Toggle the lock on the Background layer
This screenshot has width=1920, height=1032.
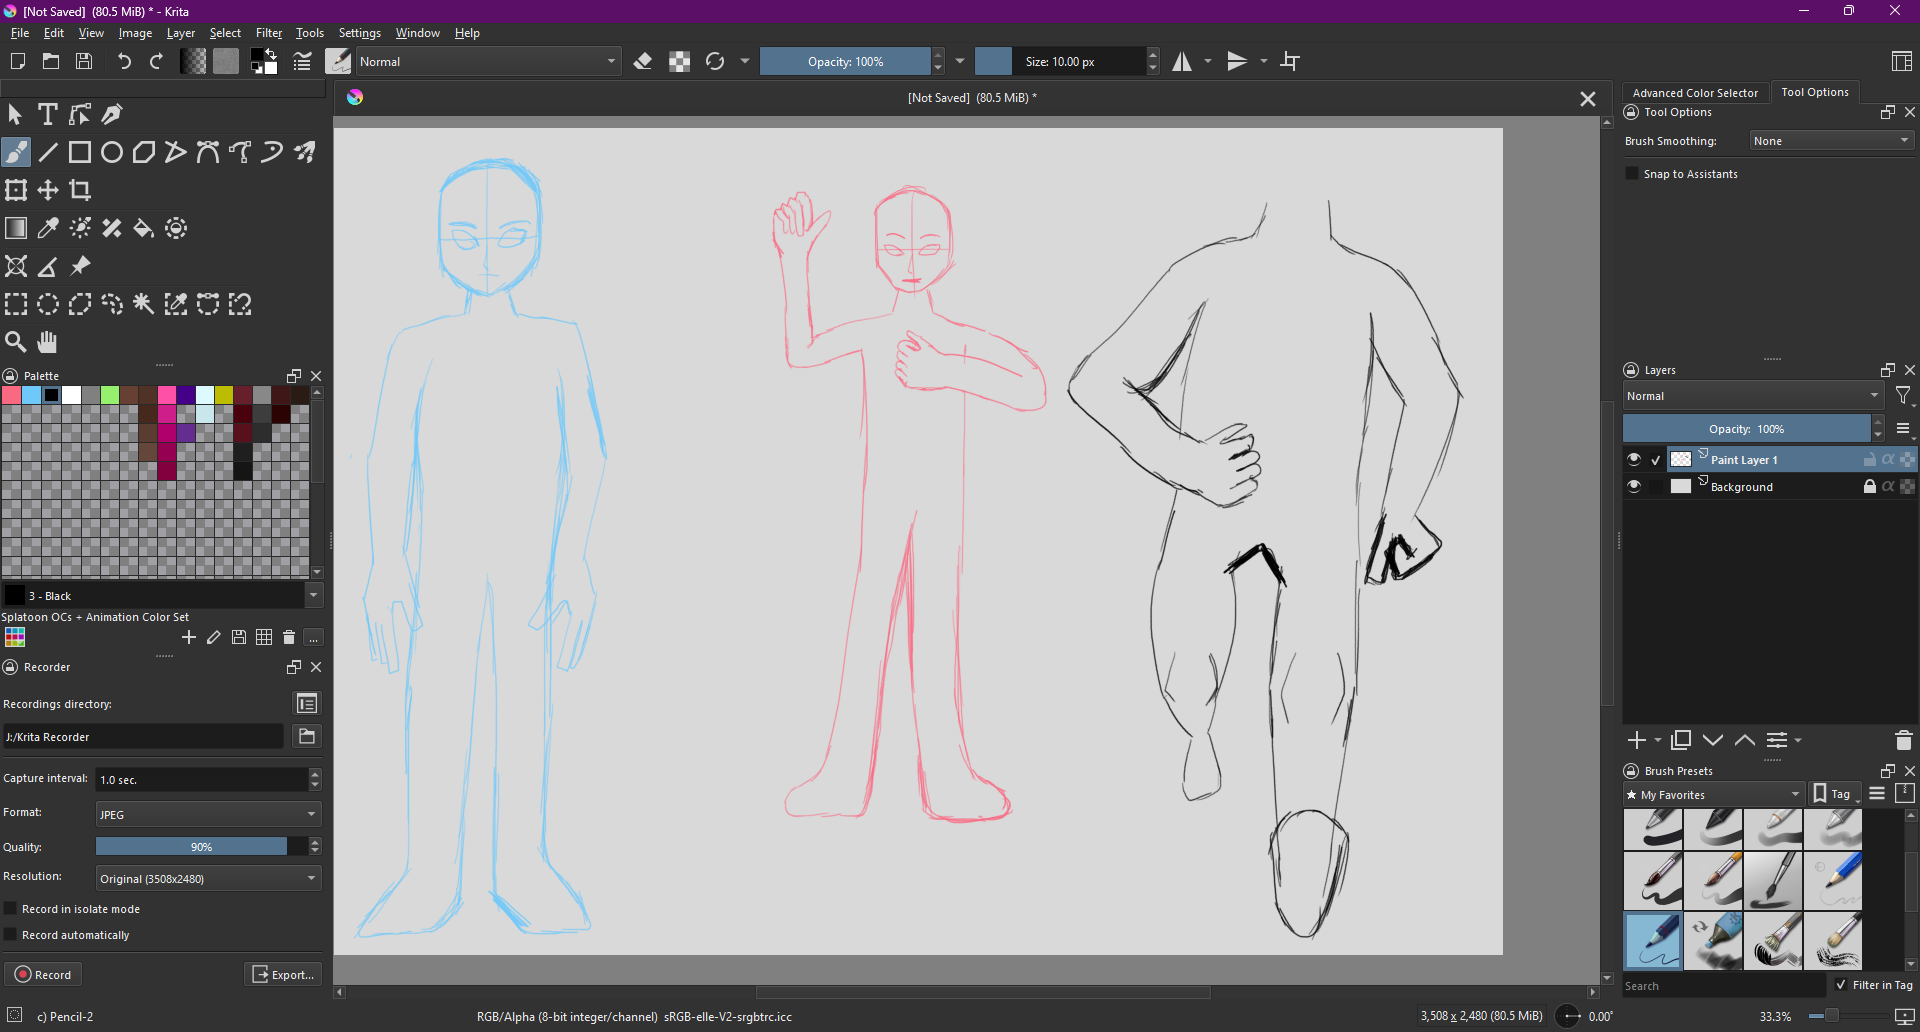(1869, 486)
